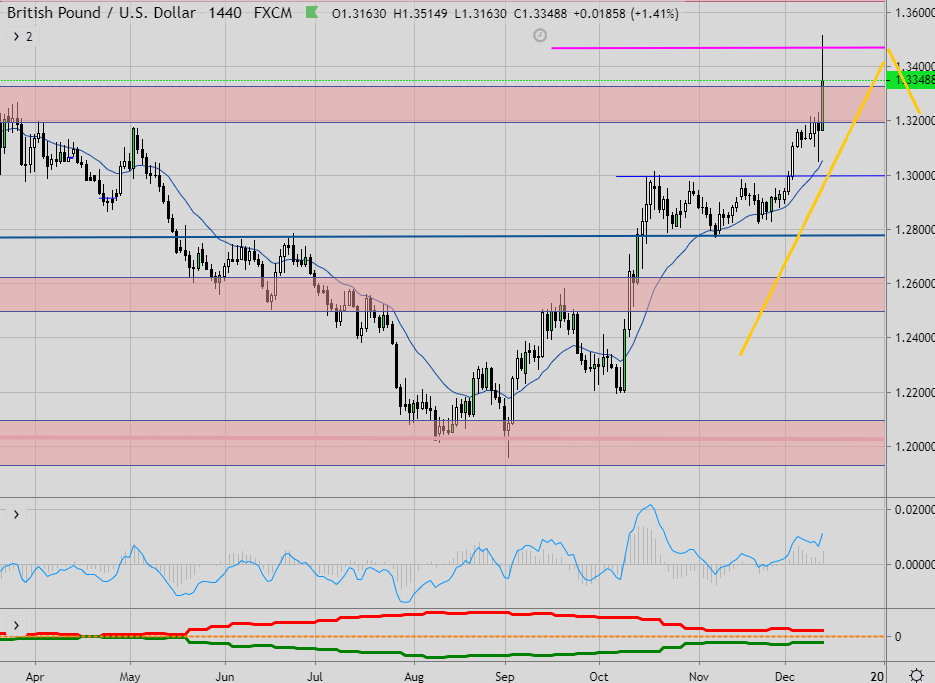Image resolution: width=935 pixels, height=683 pixels.
Task: Click the Jul label on time axis
Action: 315,676
